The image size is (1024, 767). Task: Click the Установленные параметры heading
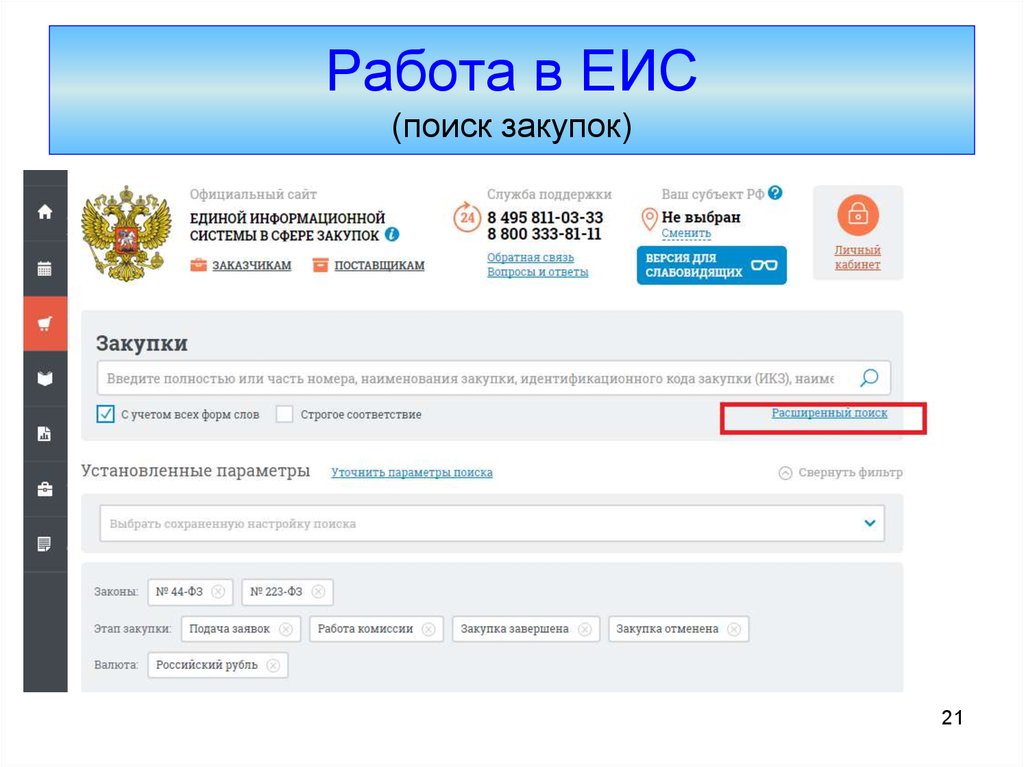click(x=195, y=471)
